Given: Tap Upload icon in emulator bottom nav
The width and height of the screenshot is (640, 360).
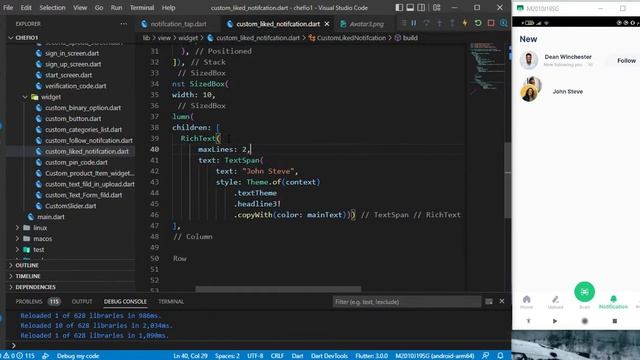Looking at the screenshot, I should point(555,302).
